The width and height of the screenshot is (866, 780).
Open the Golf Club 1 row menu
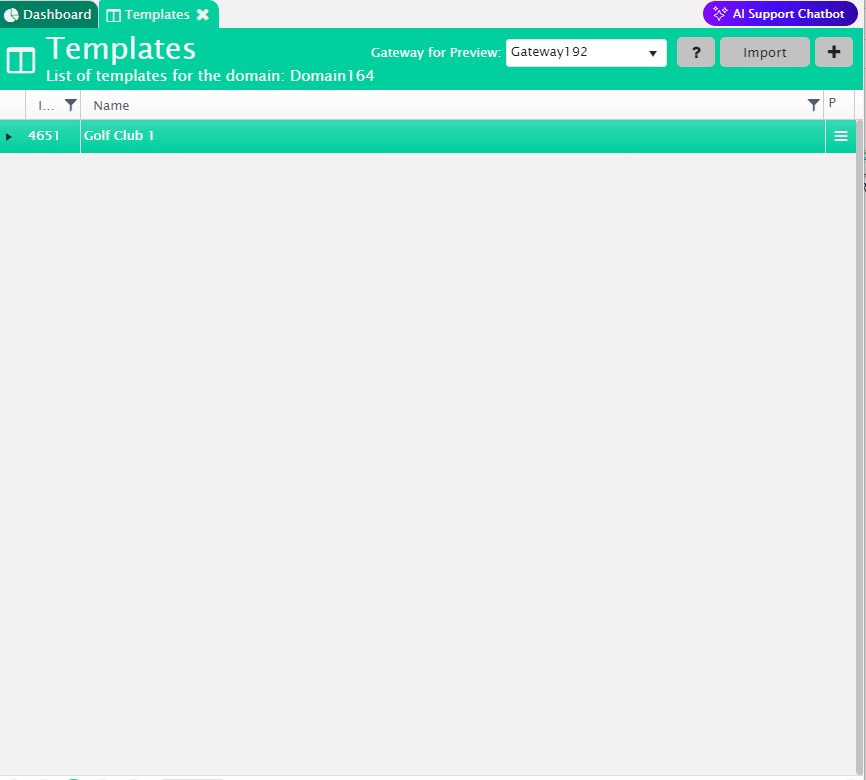click(x=841, y=136)
